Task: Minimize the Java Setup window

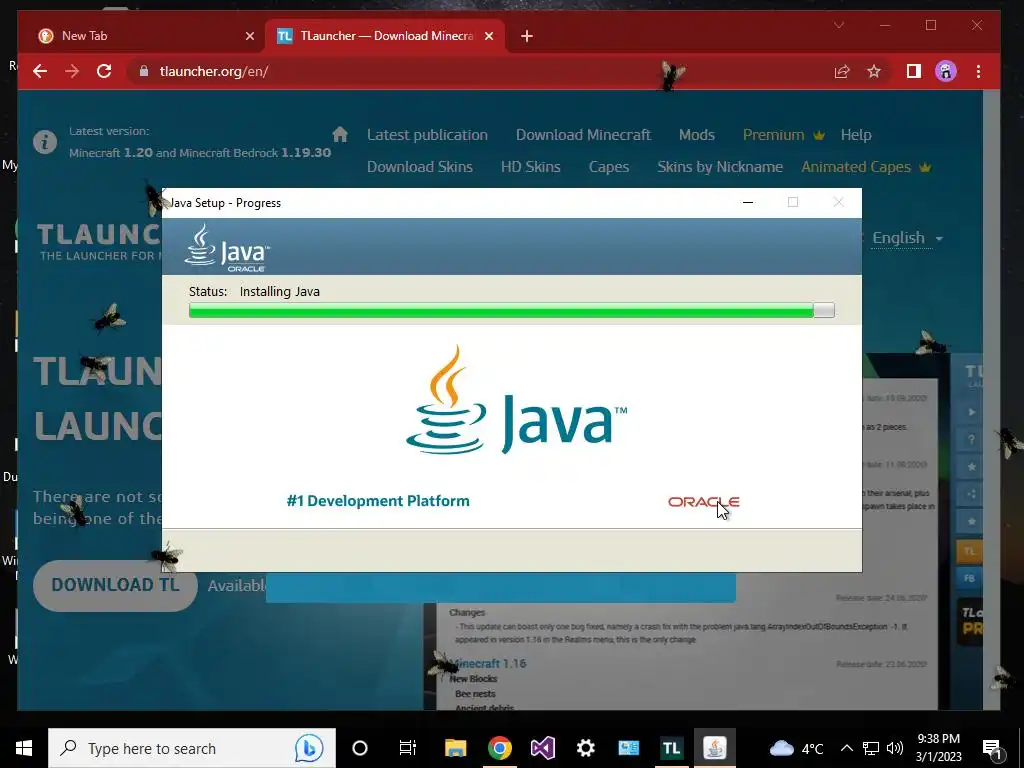Action: (x=748, y=202)
